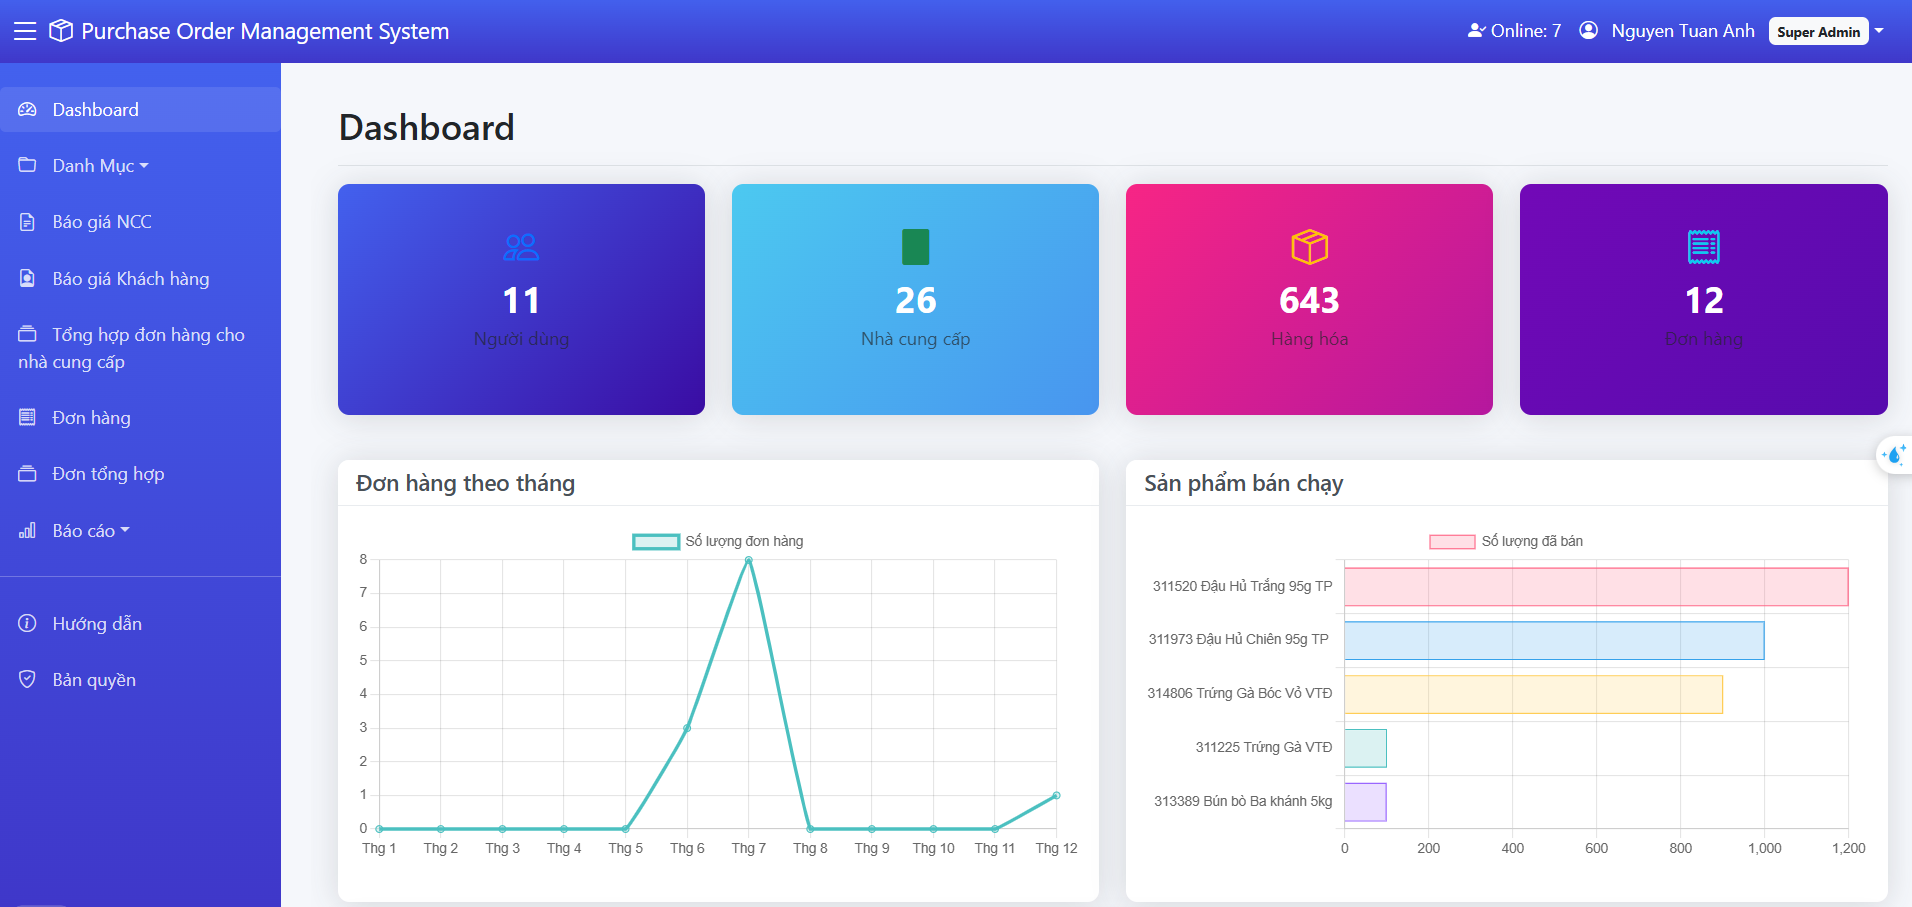Screen dimensions: 1912x907
Task: Toggle the hamburger sidebar menu
Action: 25,31
